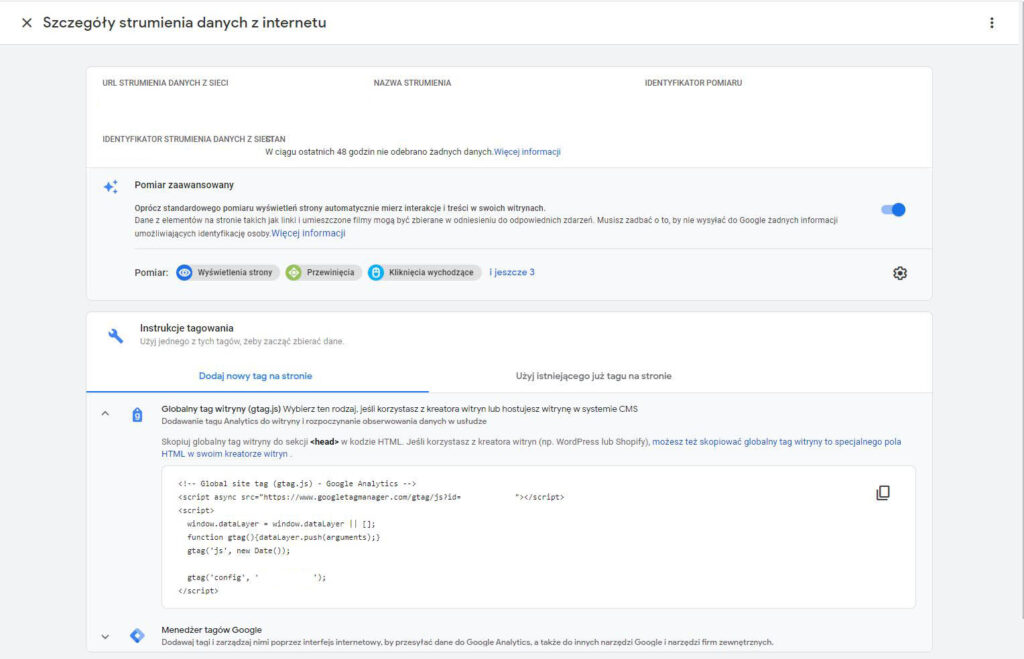Click the Globalny tag witryny (gtag.js) heading
This screenshot has width=1024, height=659.
[x=221, y=409]
